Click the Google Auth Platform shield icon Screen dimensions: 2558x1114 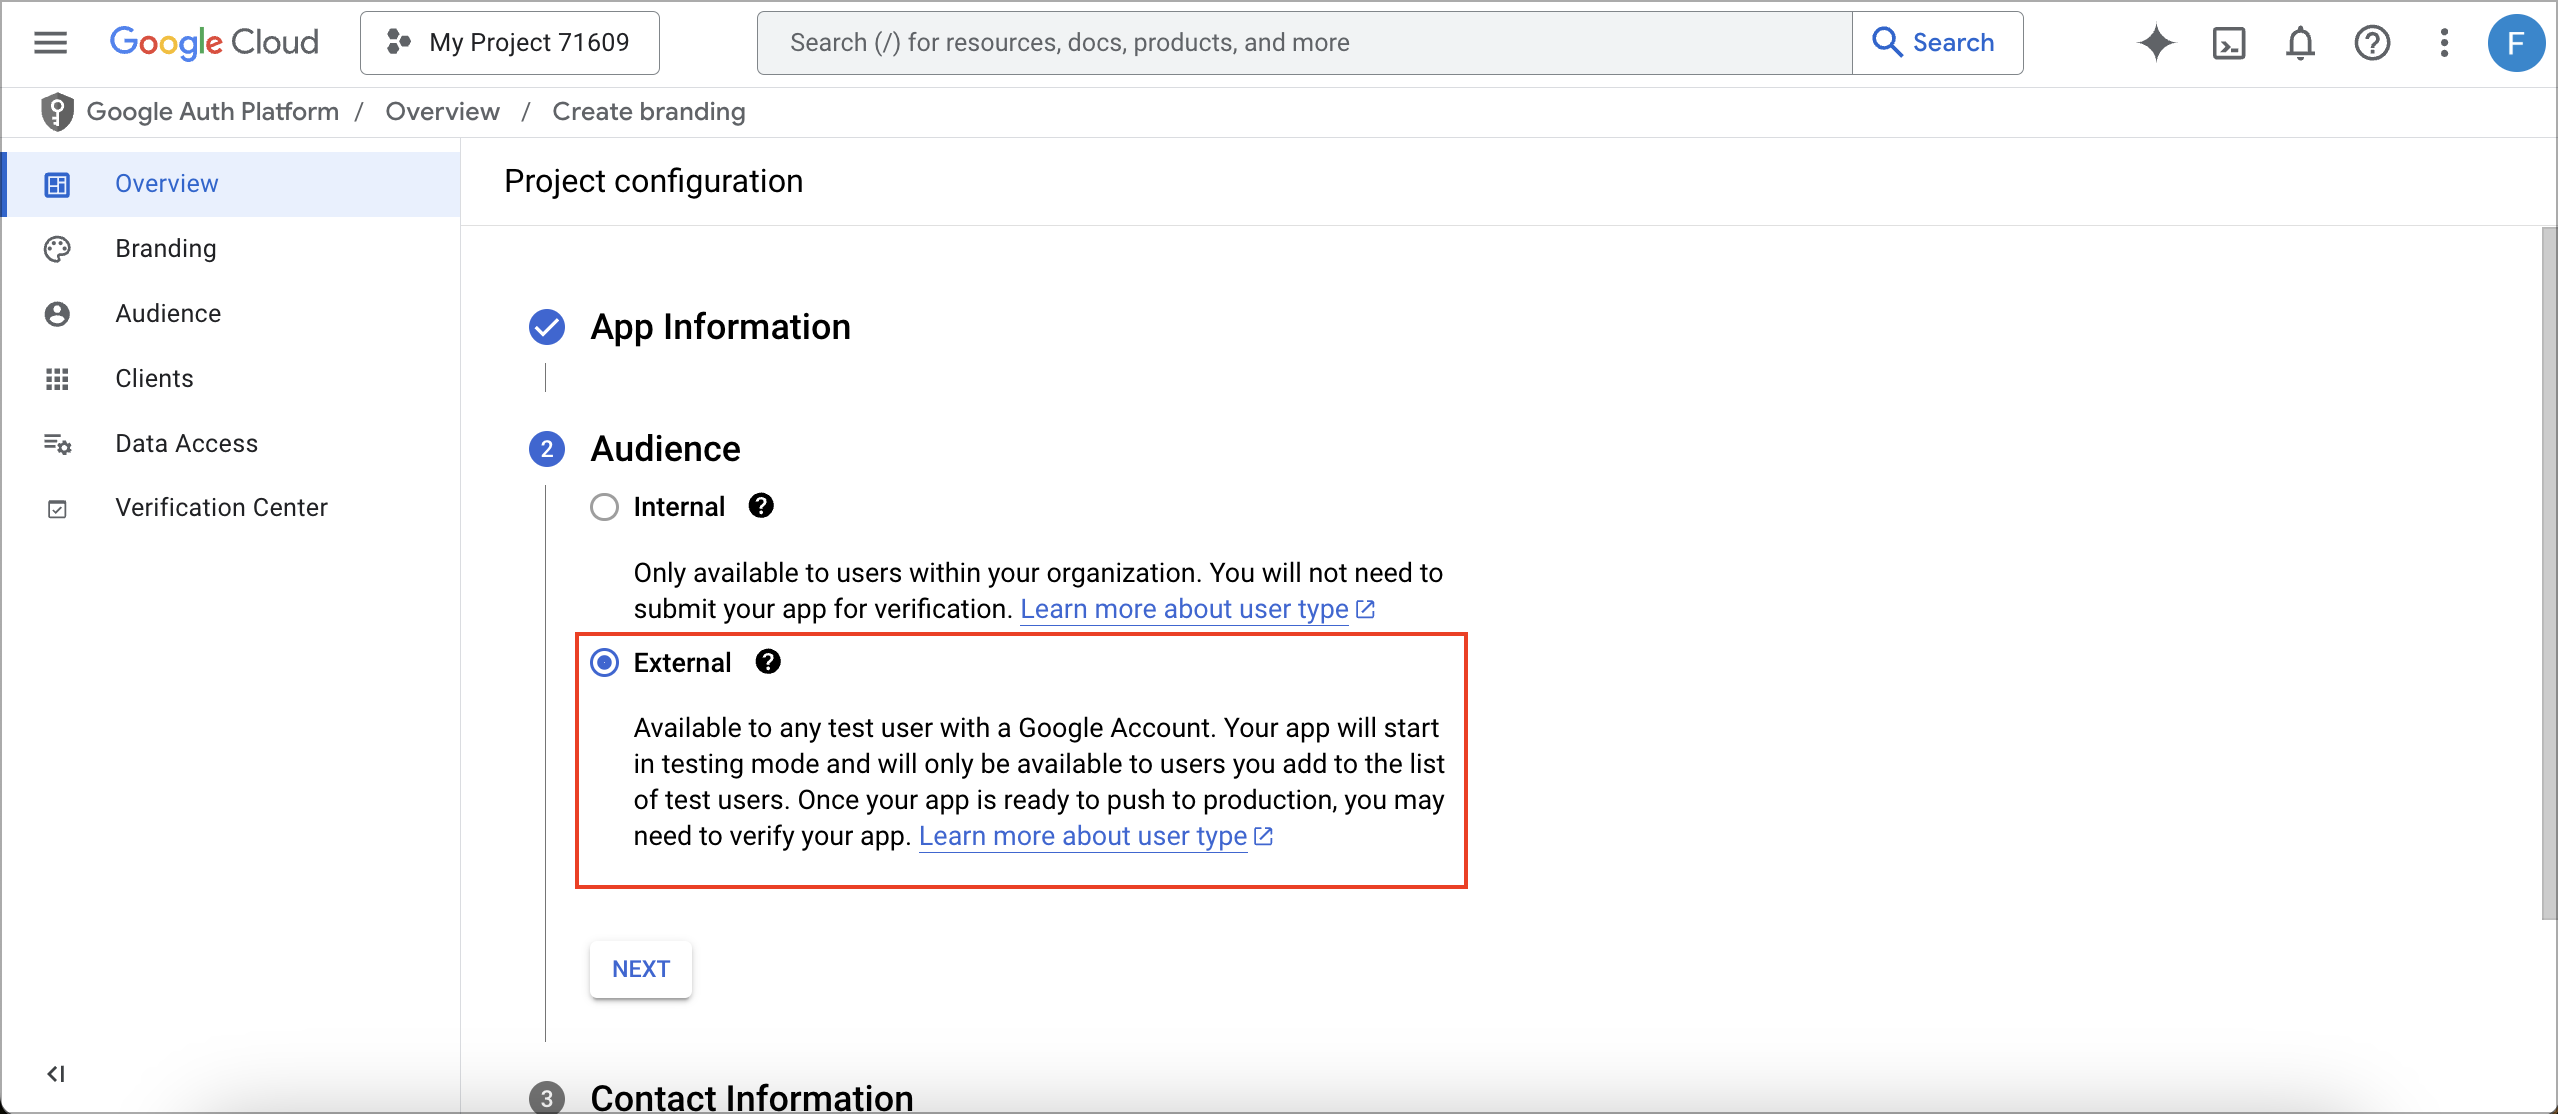[x=57, y=112]
